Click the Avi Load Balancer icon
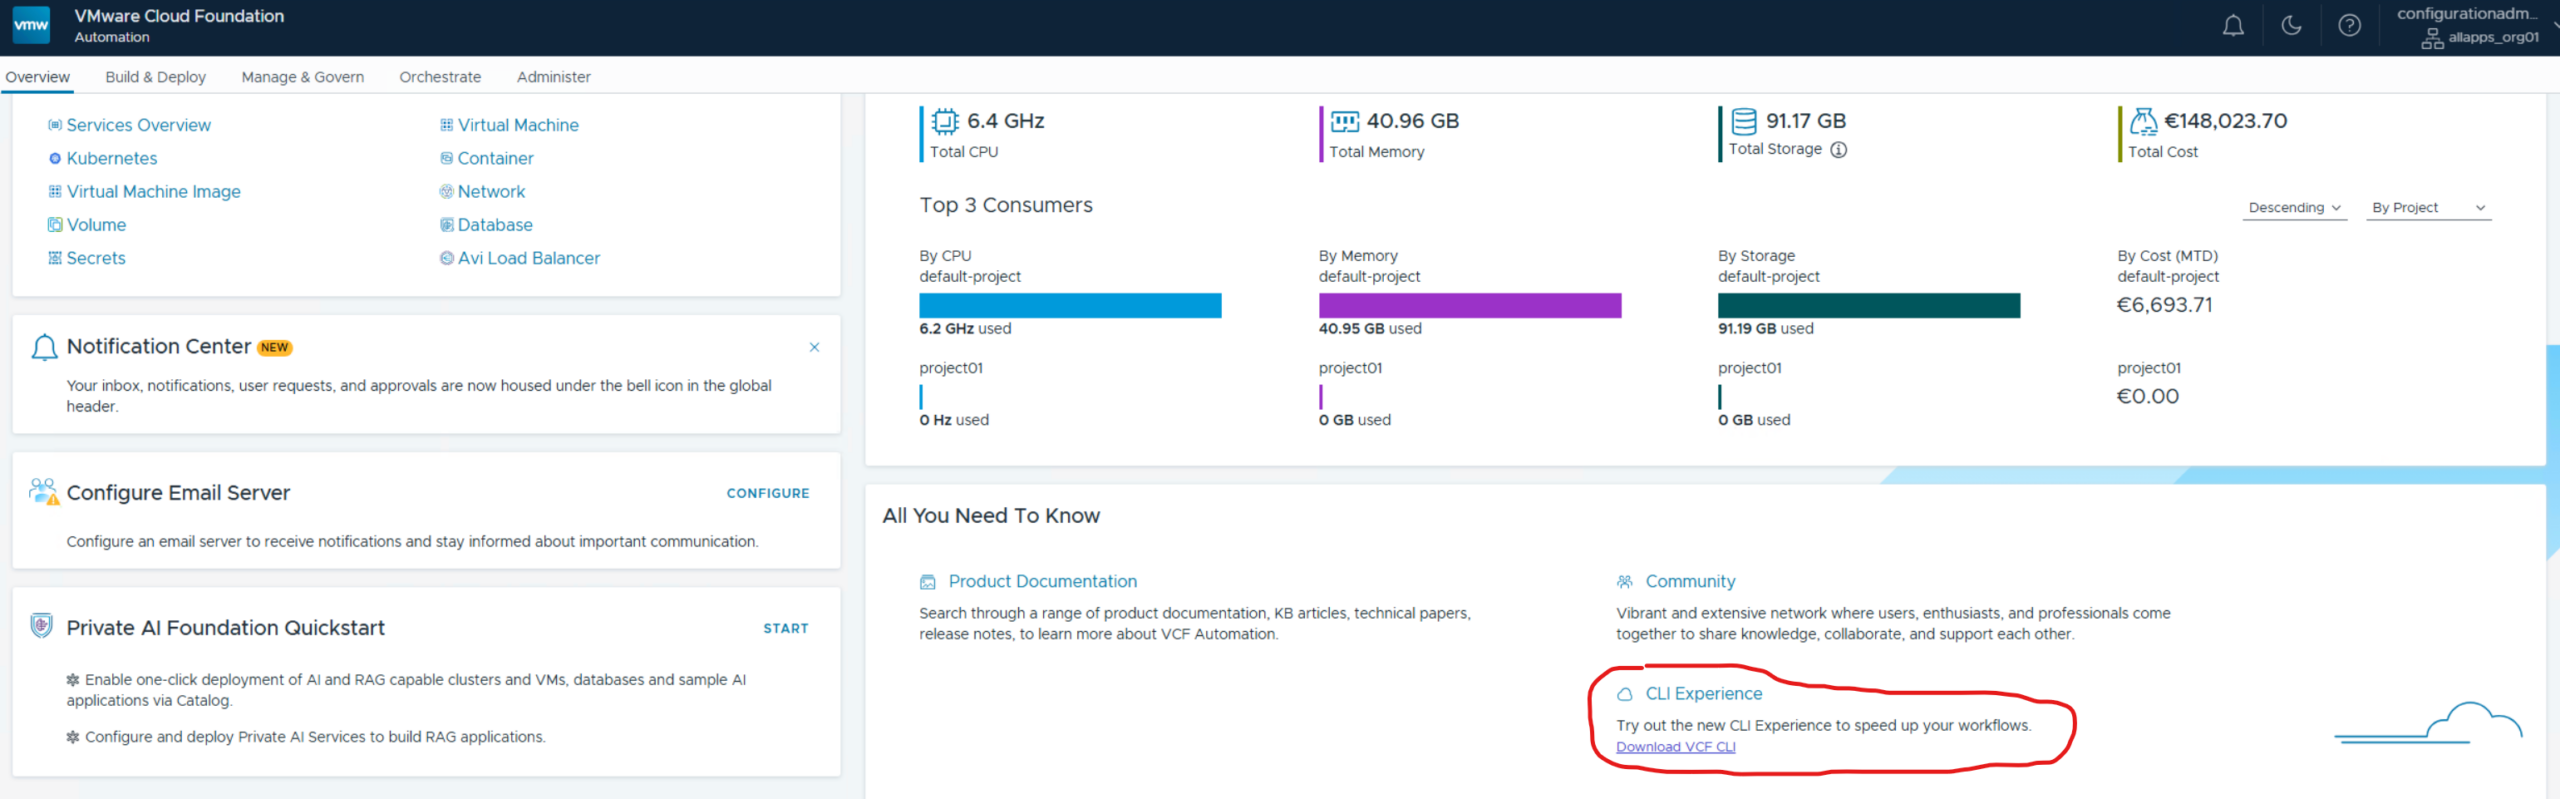 (x=446, y=258)
